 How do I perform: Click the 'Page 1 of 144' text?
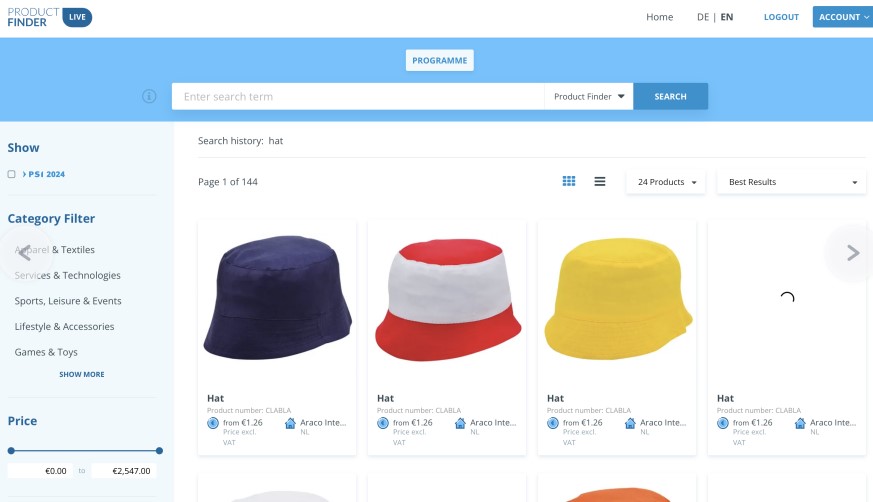pos(228,182)
